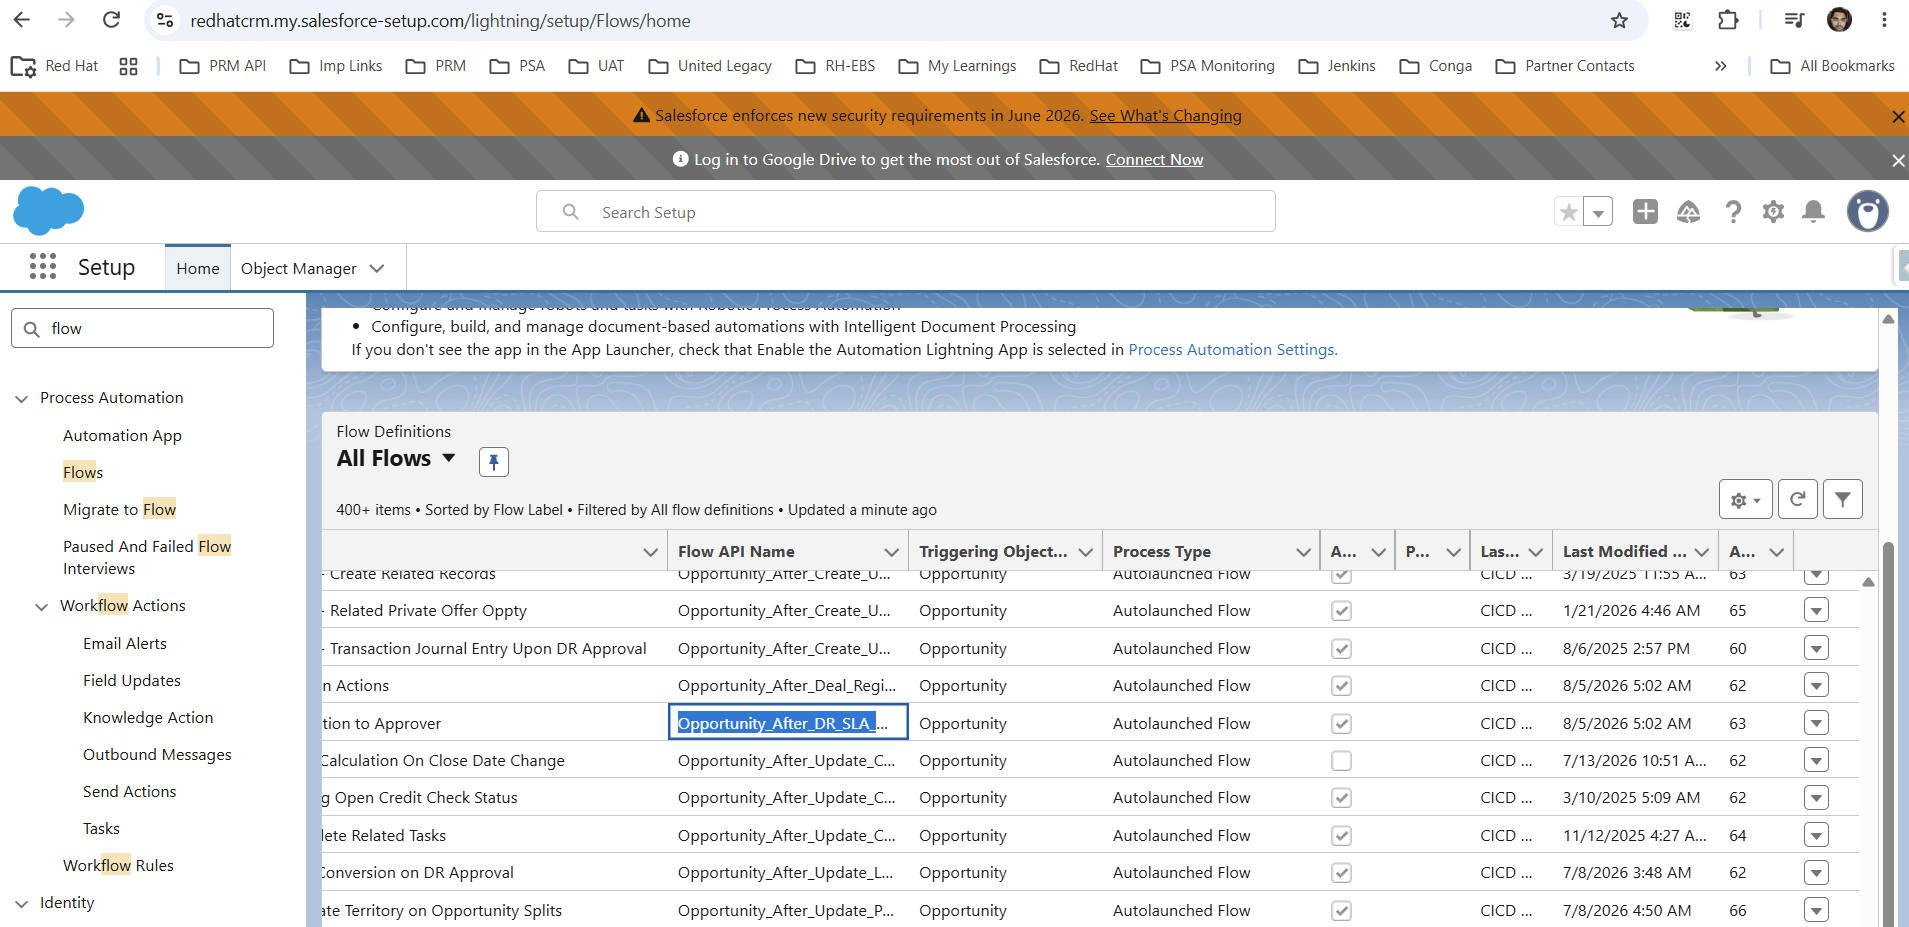
Task: Toggle Active checkbox for Related Private Offer Oppty
Action: click(x=1341, y=611)
